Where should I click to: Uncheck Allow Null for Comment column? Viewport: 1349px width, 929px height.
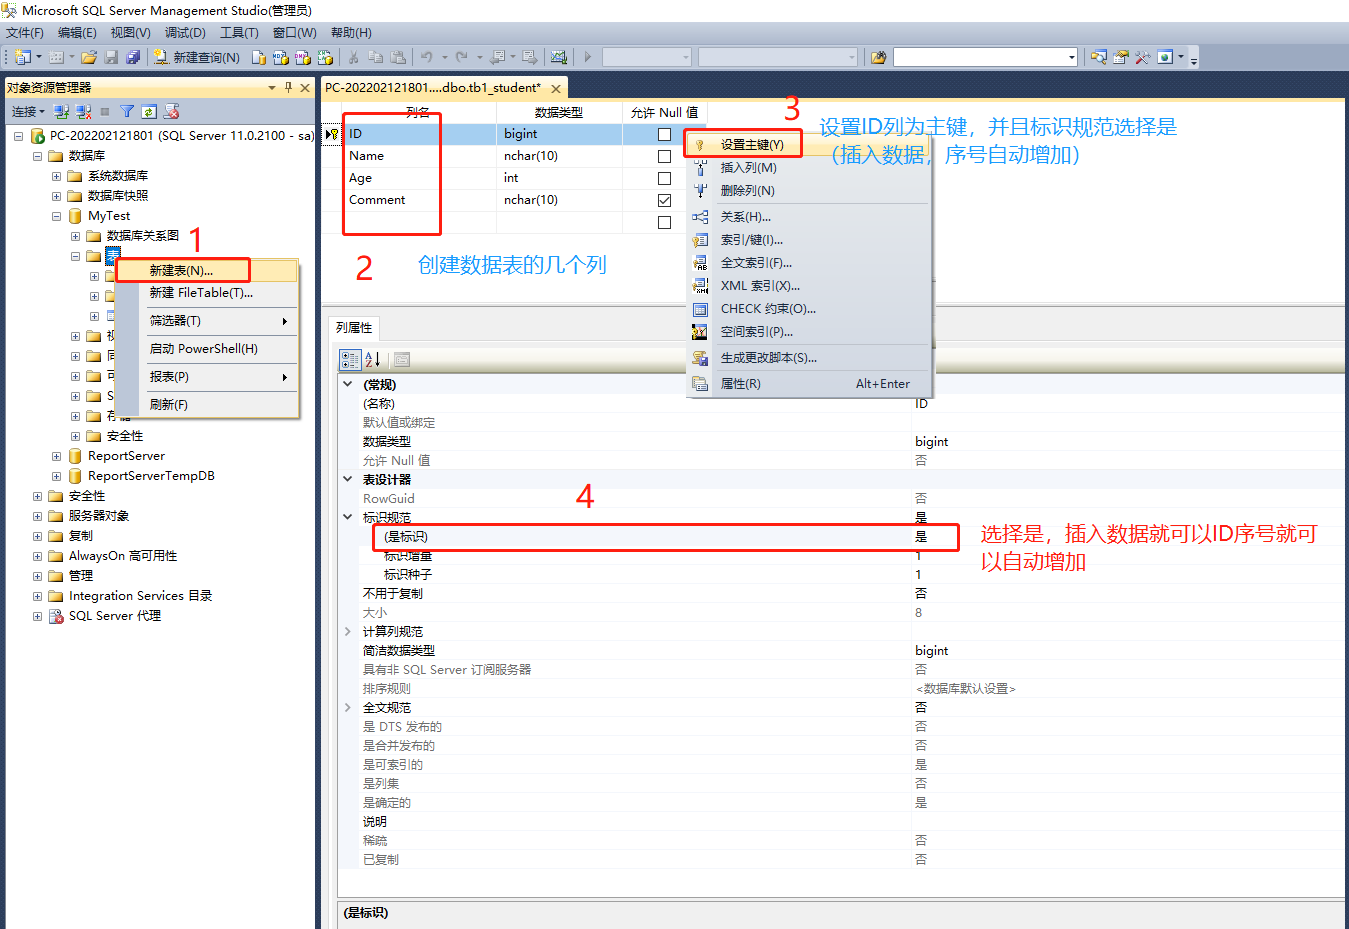[664, 200]
